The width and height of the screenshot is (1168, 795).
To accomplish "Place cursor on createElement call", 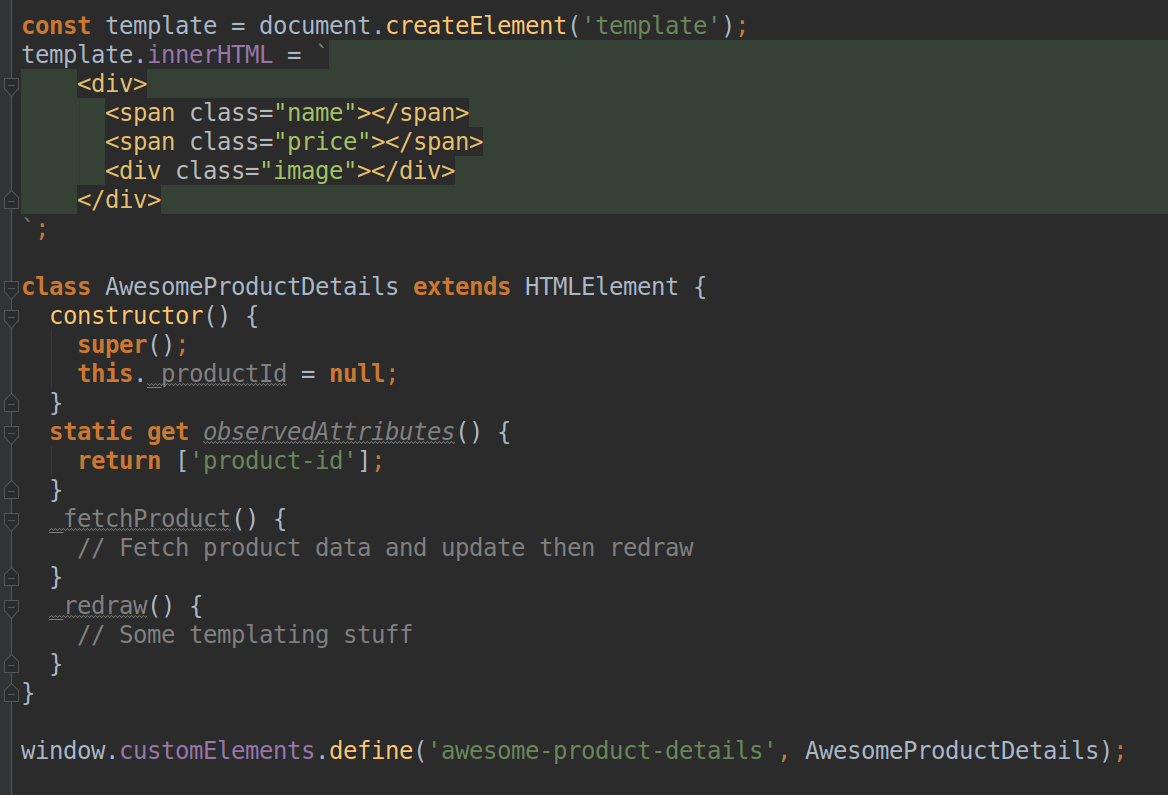I will click(x=476, y=25).
